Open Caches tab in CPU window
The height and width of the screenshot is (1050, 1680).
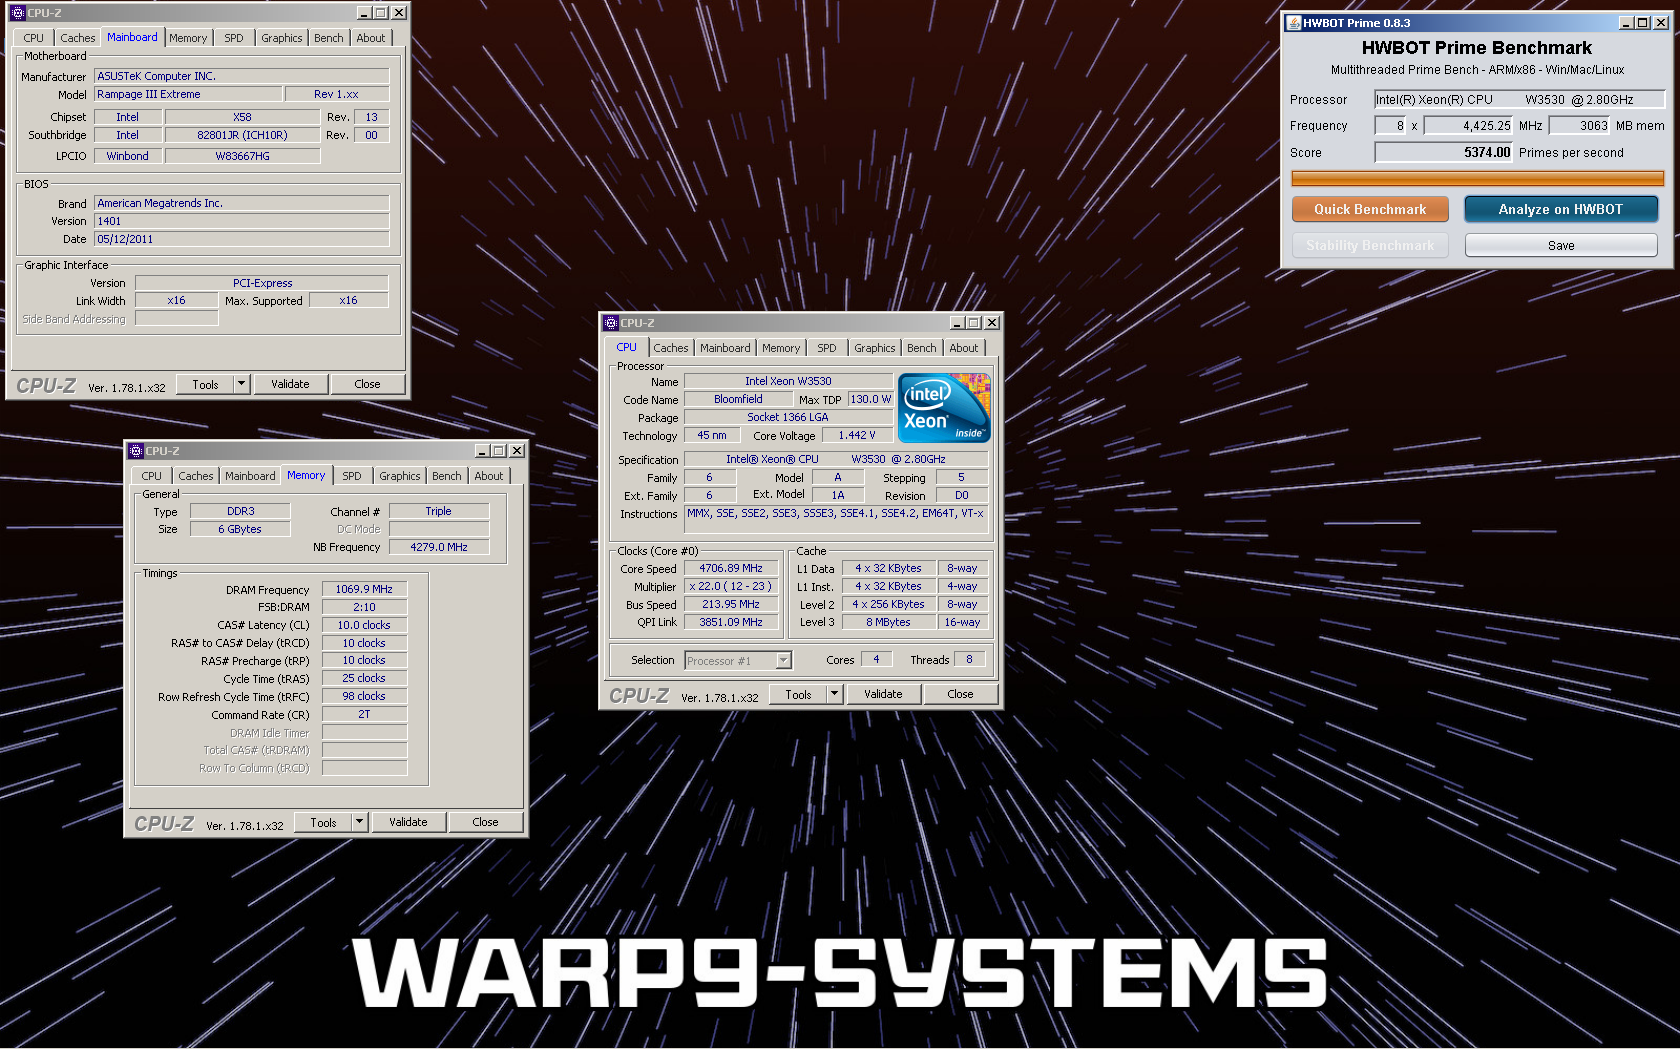[671, 348]
